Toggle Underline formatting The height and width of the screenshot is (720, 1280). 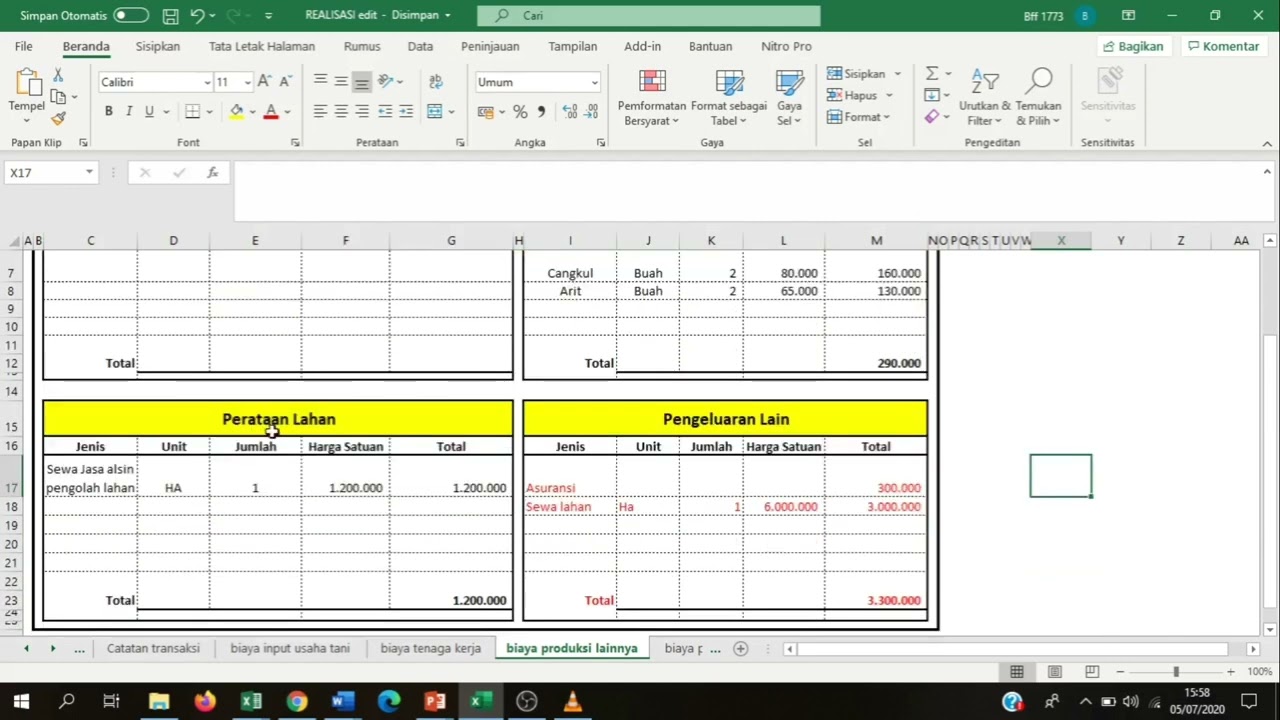149,112
